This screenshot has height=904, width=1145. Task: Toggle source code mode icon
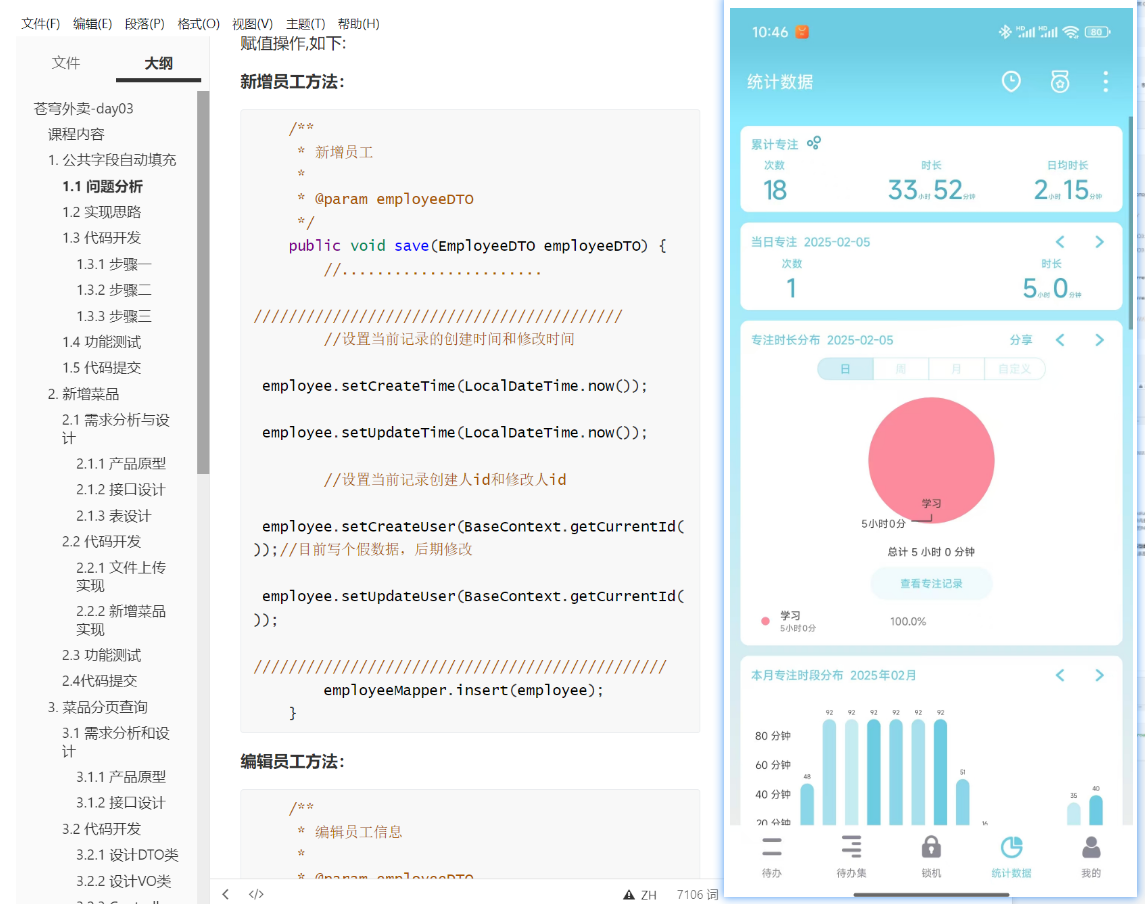pyautogui.click(x=256, y=894)
